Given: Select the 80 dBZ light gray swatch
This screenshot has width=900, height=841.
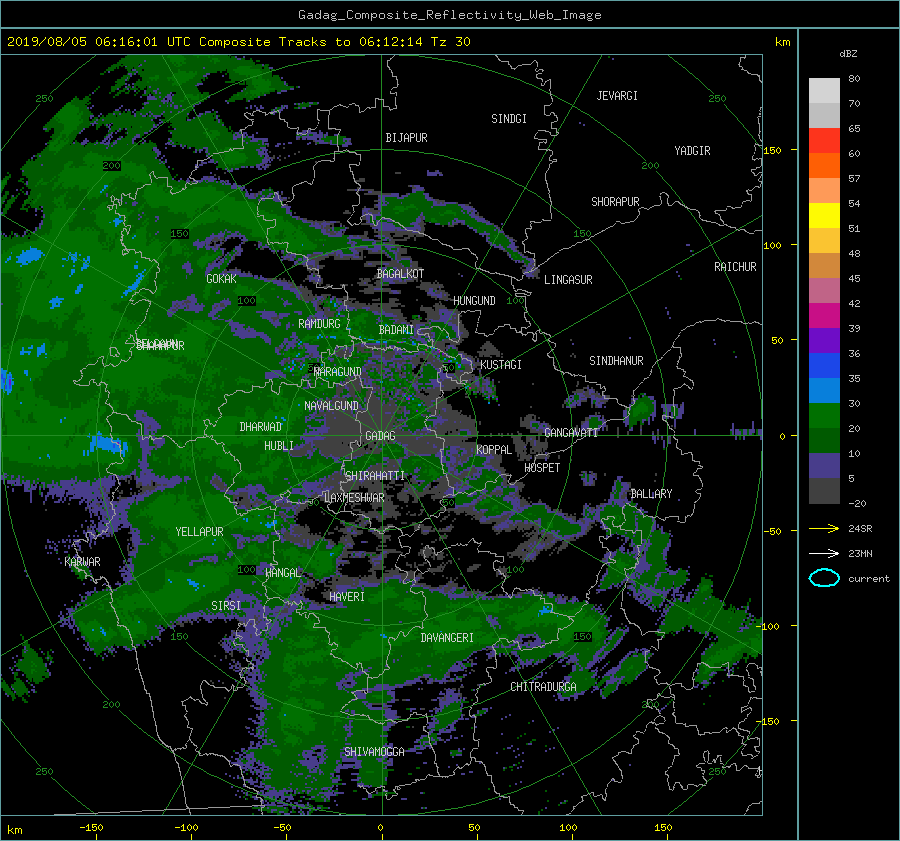Looking at the screenshot, I should click(824, 91).
